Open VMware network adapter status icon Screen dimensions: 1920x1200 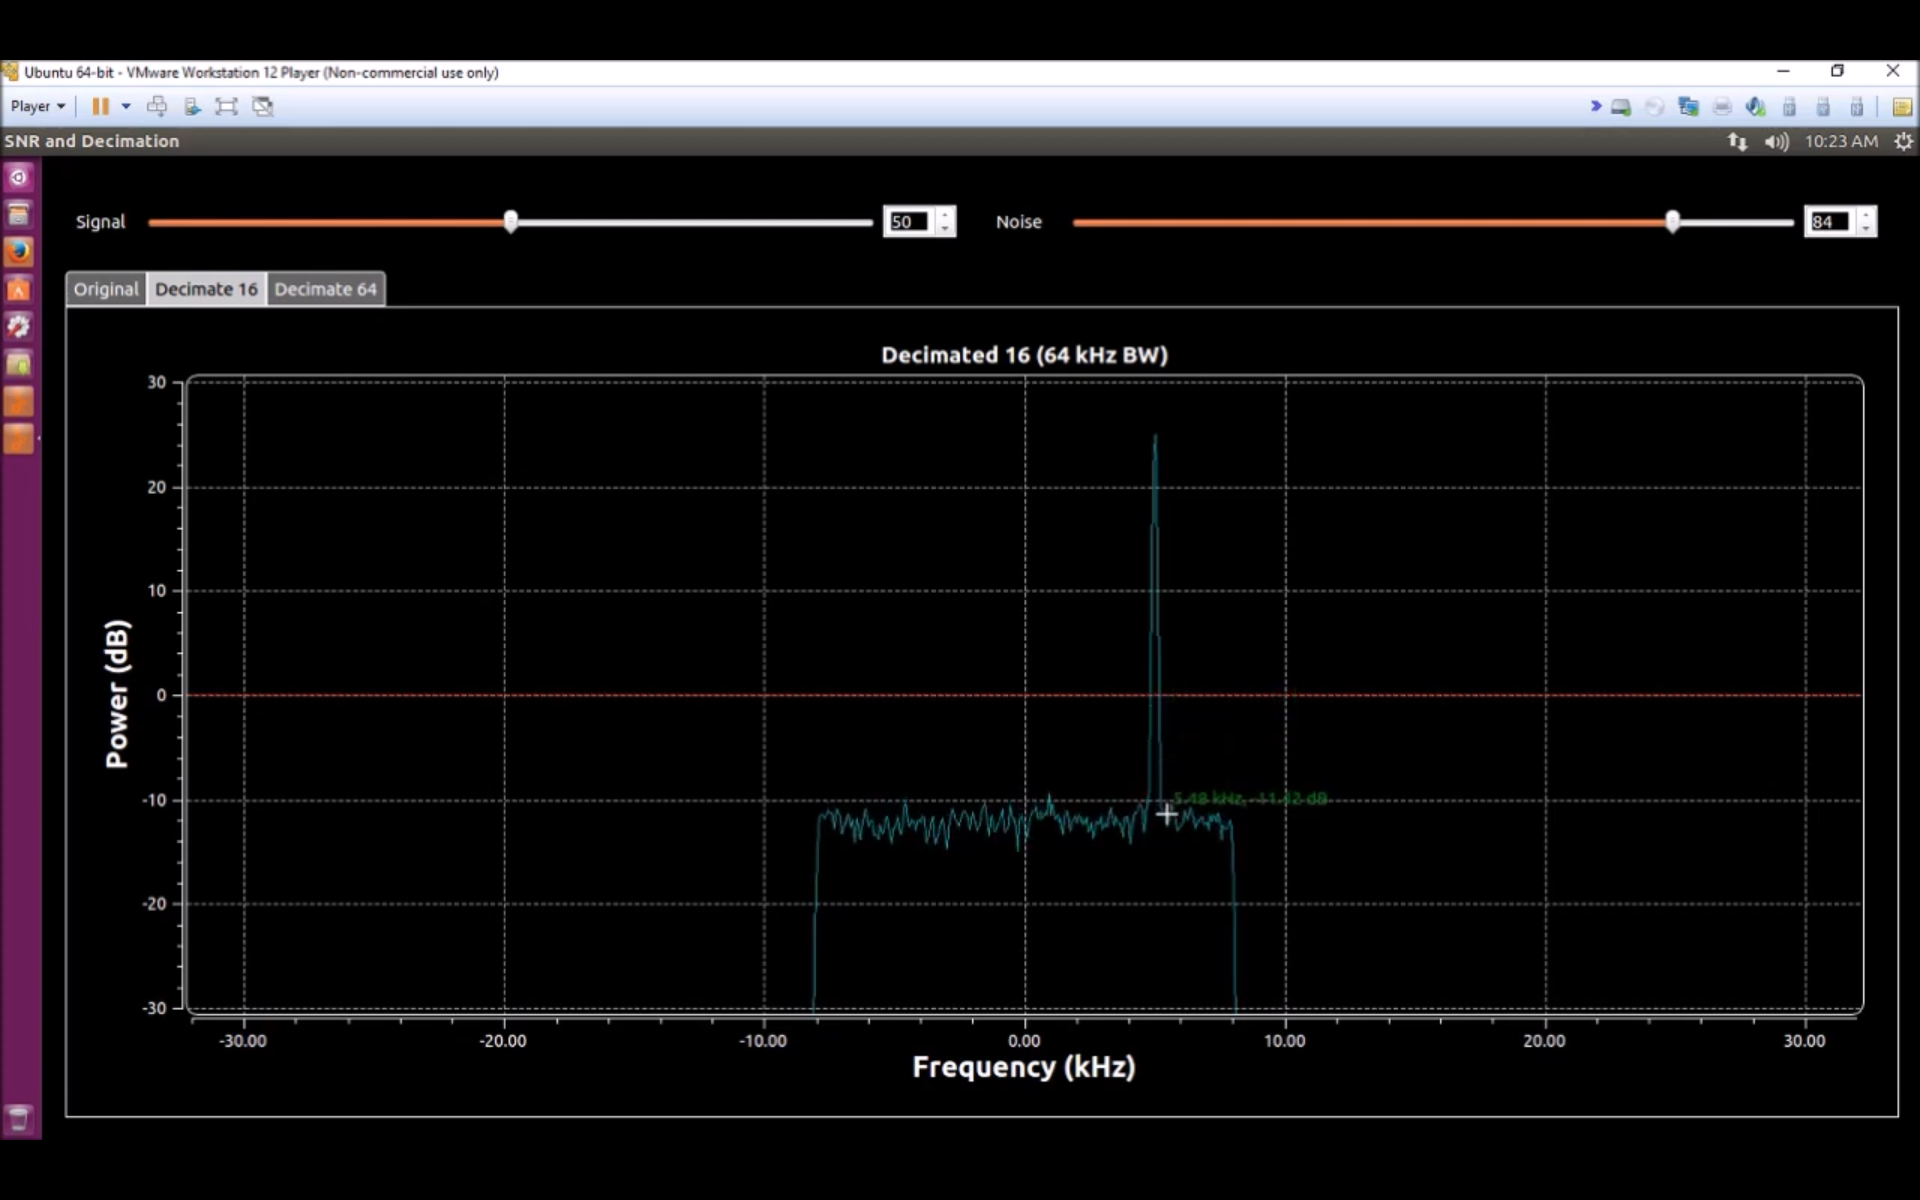(1688, 107)
